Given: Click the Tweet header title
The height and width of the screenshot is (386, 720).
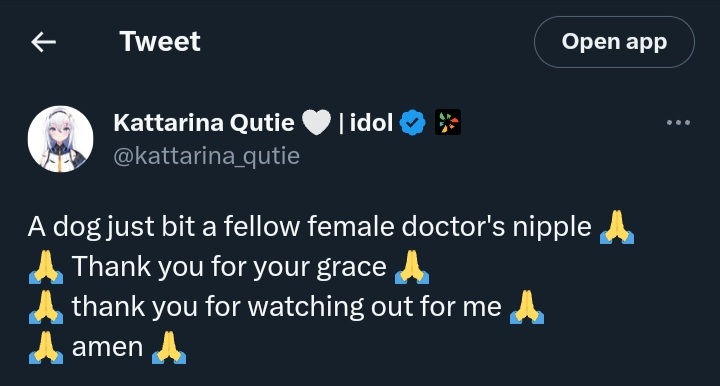Looking at the screenshot, I should (x=160, y=42).
